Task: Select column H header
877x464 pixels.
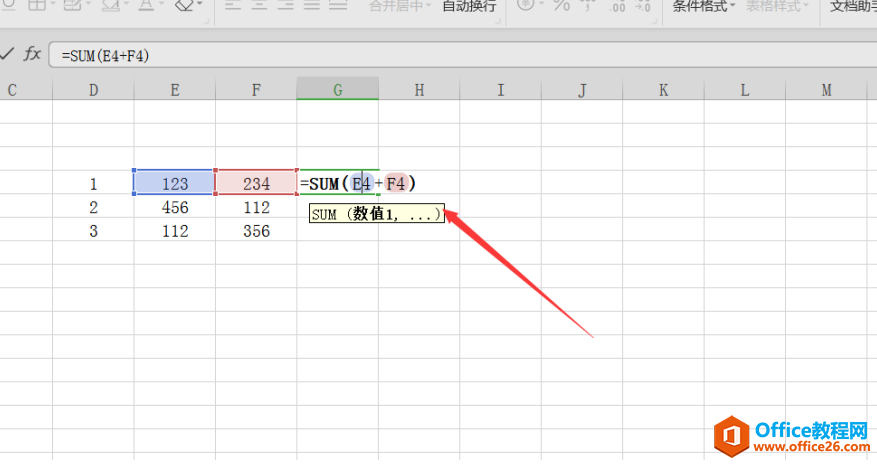Action: point(419,90)
